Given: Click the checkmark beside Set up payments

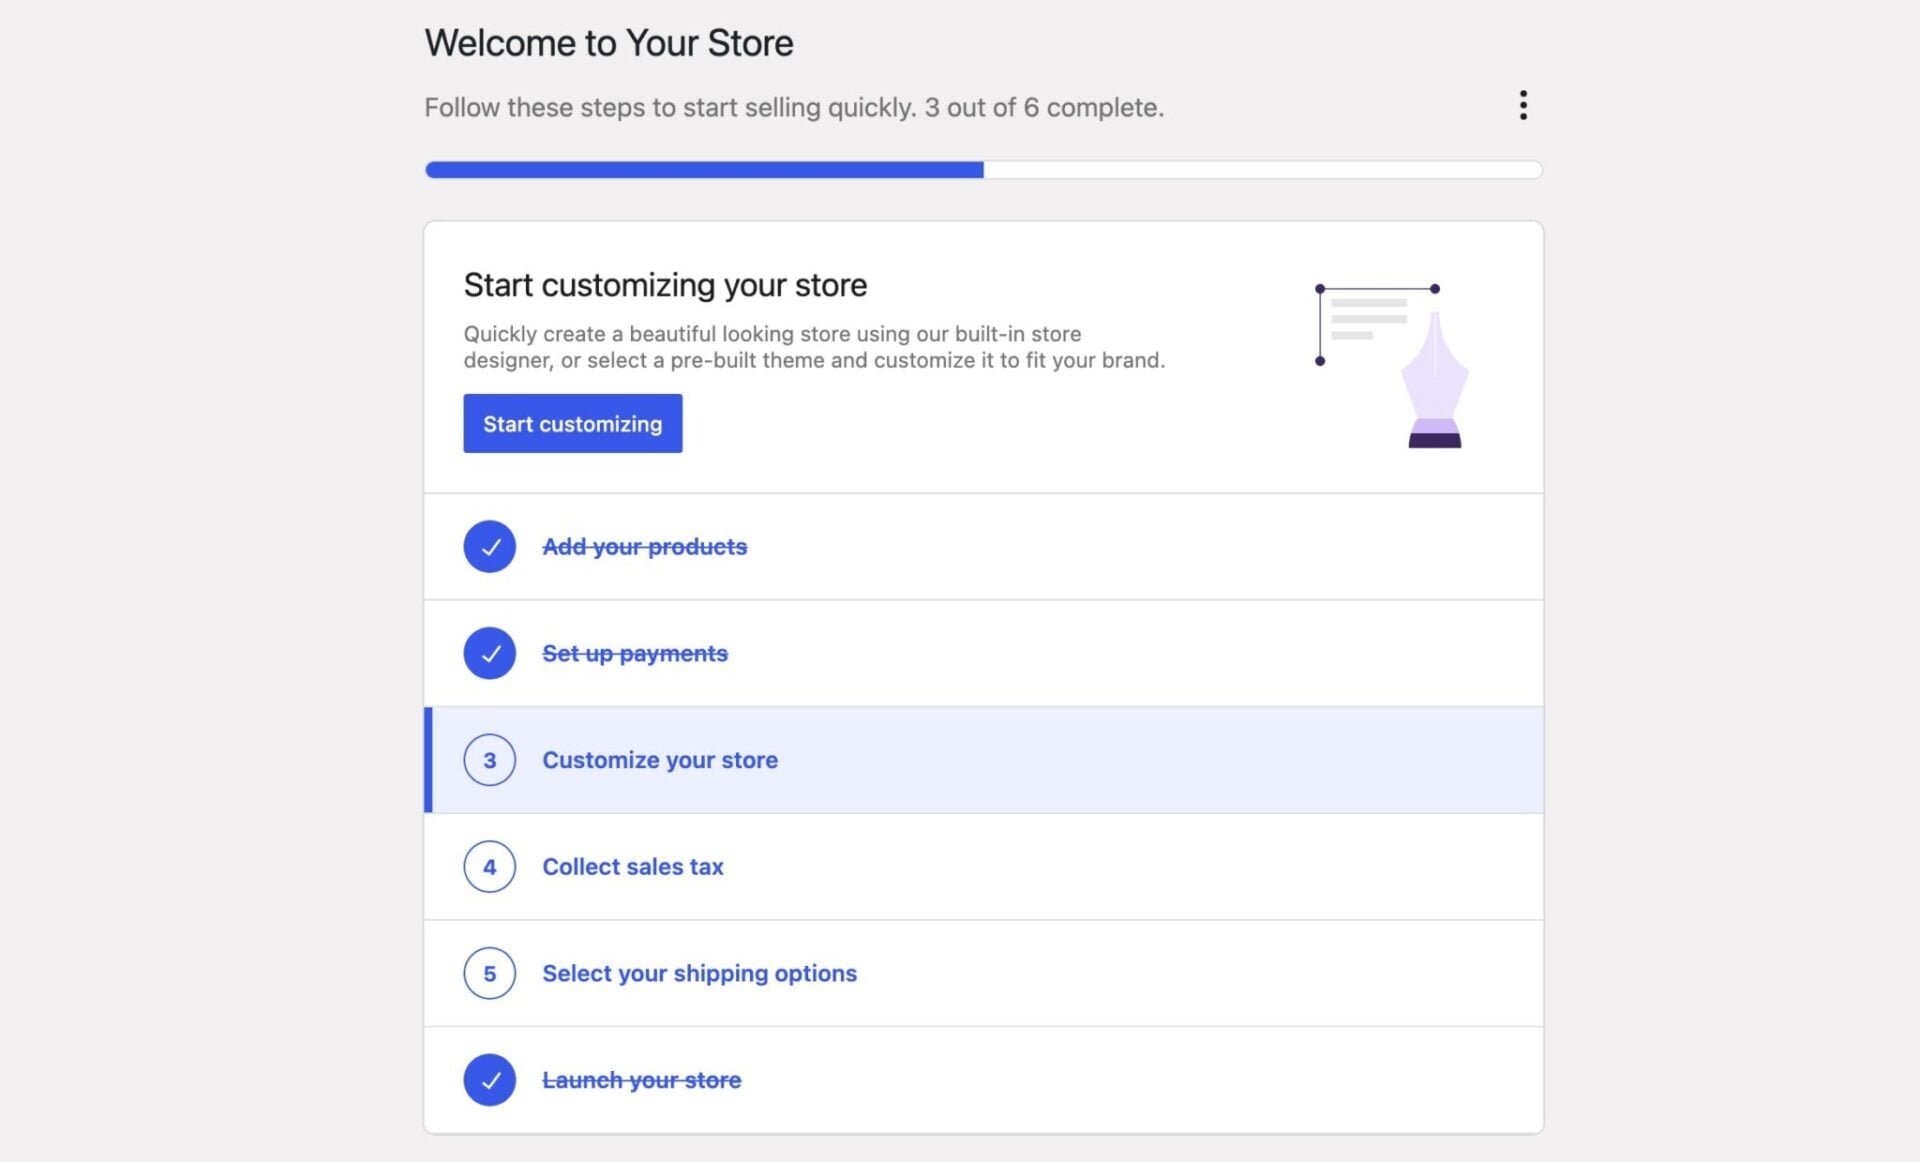Looking at the screenshot, I should point(489,653).
